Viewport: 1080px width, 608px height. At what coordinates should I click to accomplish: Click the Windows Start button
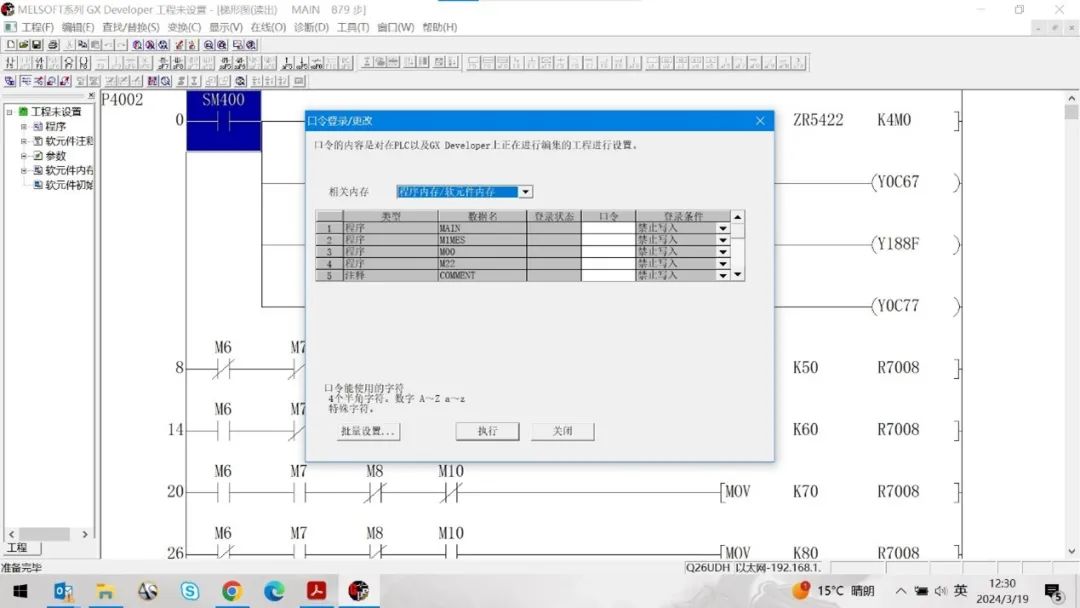tap(22, 591)
